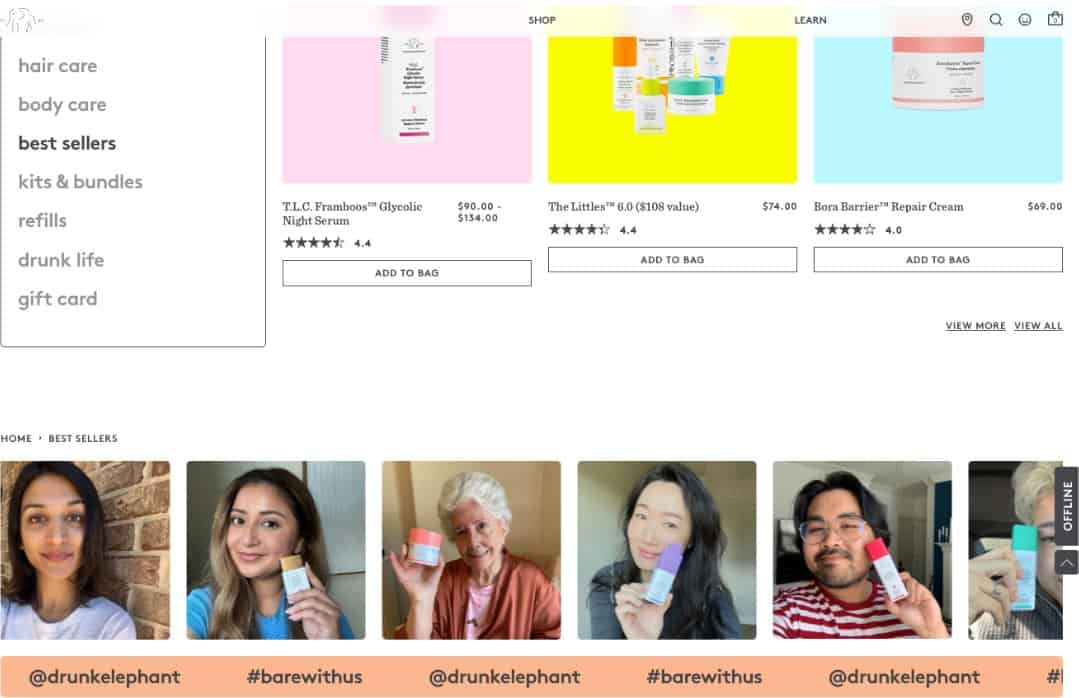
Task: Click the VIEW ALL link
Action: 1038,326
